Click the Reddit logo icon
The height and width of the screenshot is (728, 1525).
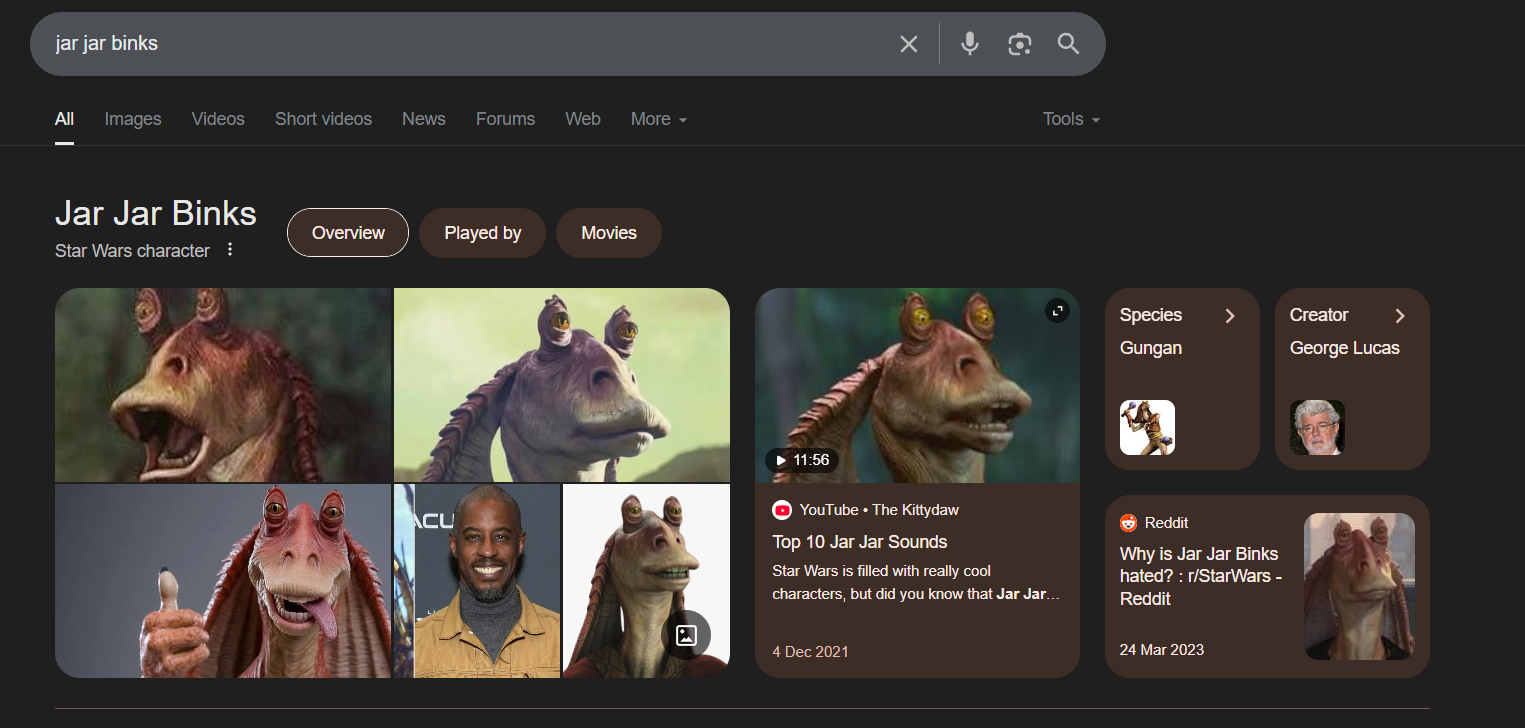point(1129,523)
